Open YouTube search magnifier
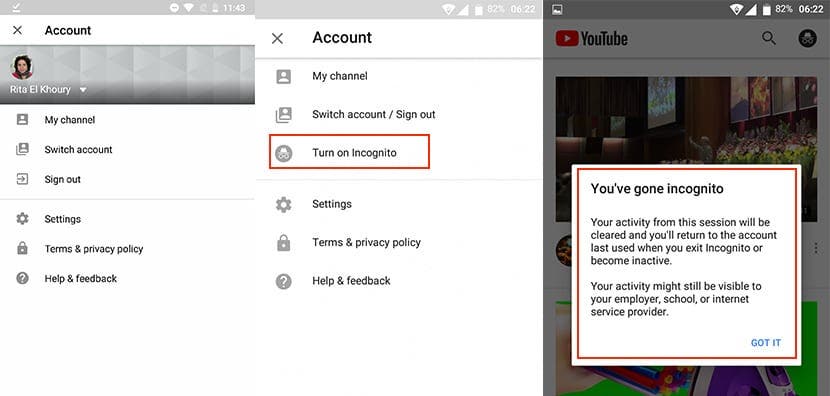This screenshot has height=396, width=830. (769, 38)
